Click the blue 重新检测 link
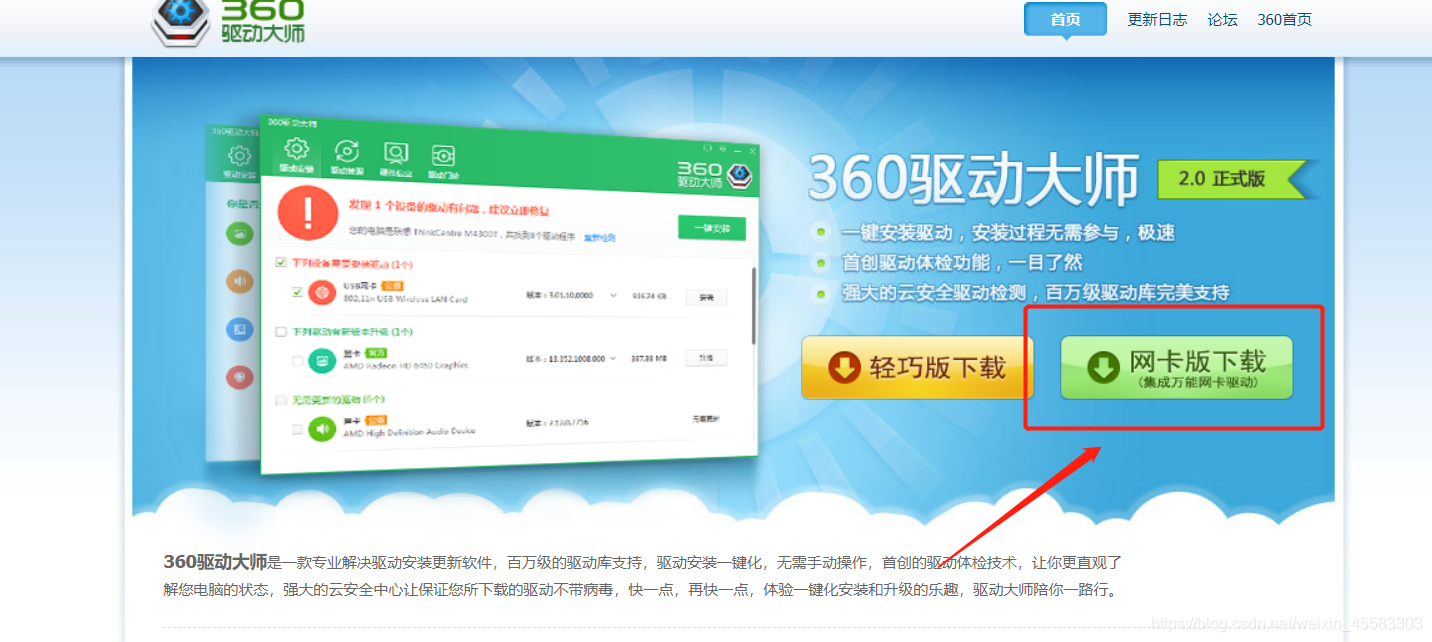 tap(600, 238)
